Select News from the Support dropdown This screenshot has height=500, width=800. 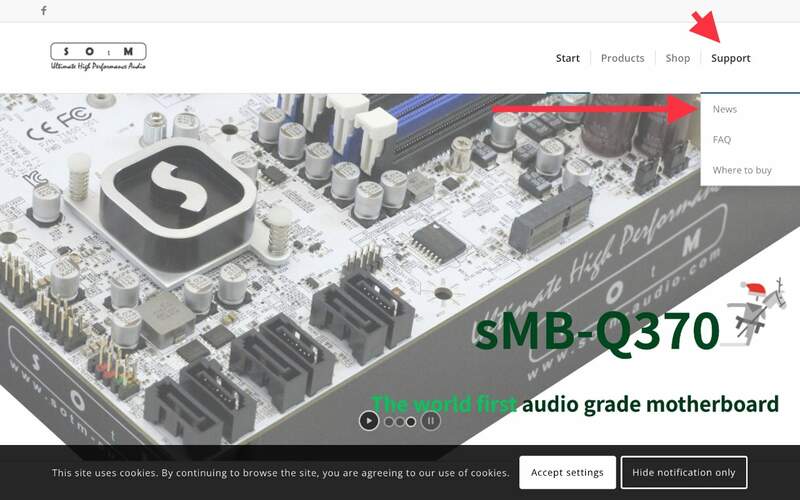724,109
